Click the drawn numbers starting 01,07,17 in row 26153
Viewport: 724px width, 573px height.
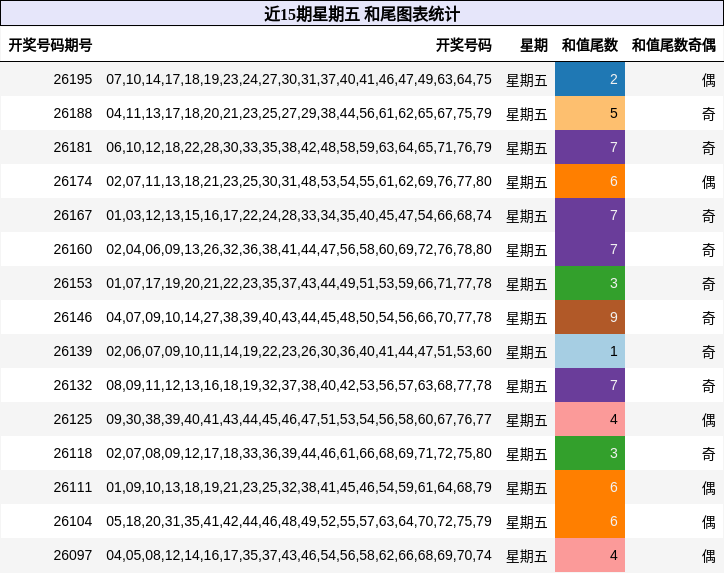coord(299,283)
